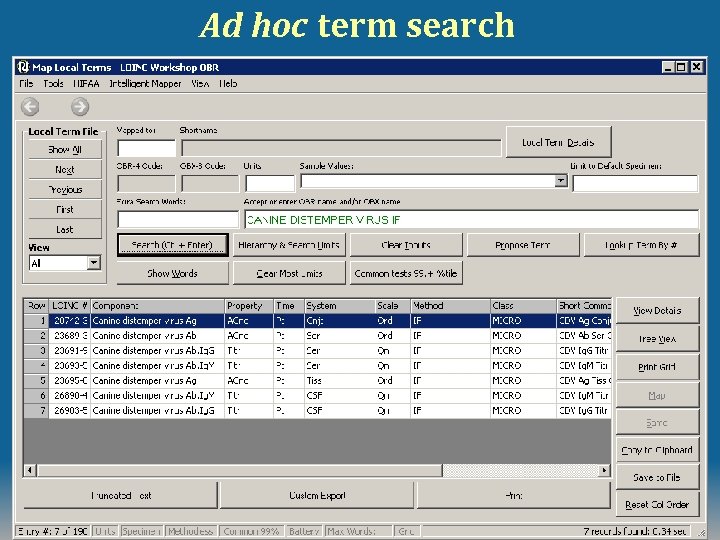Open the Intelligent Mapper menu

[x=145, y=84]
